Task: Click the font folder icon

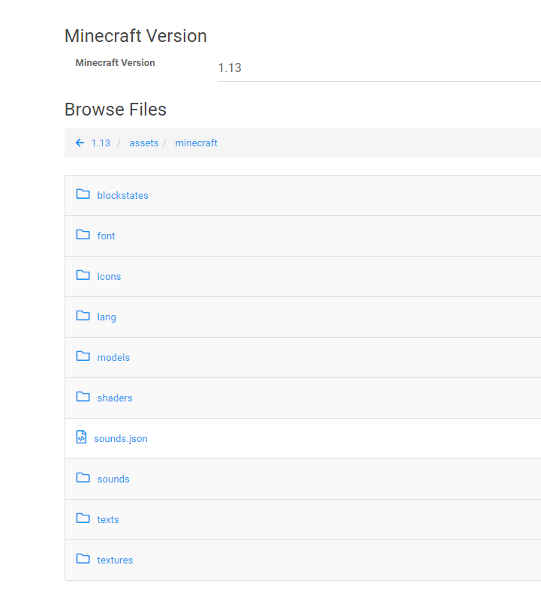Action: tap(83, 235)
